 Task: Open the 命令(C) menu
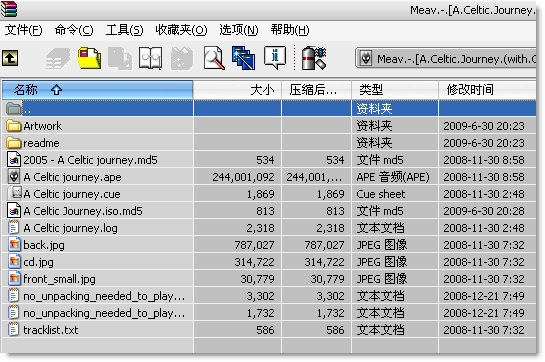pyautogui.click(x=74, y=30)
